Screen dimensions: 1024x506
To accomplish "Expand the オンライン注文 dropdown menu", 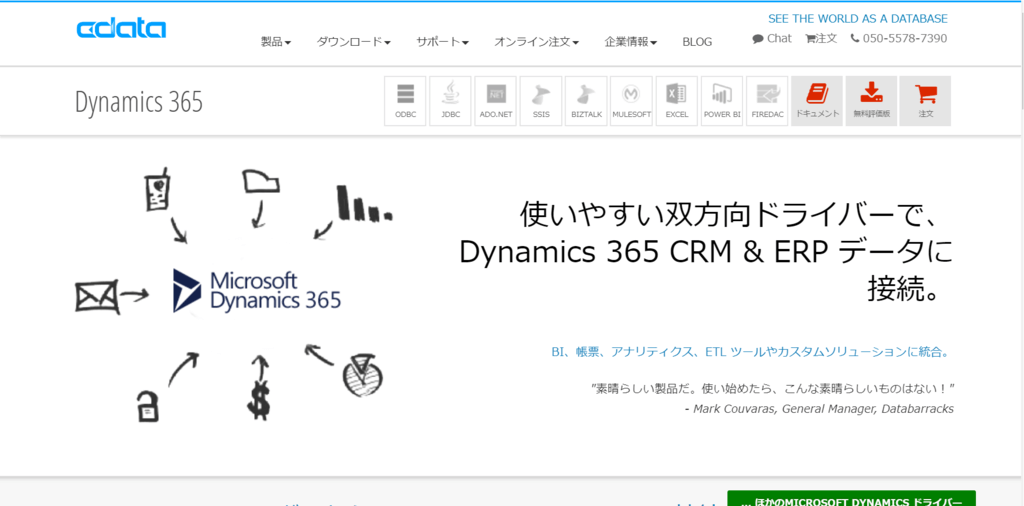I will point(537,42).
